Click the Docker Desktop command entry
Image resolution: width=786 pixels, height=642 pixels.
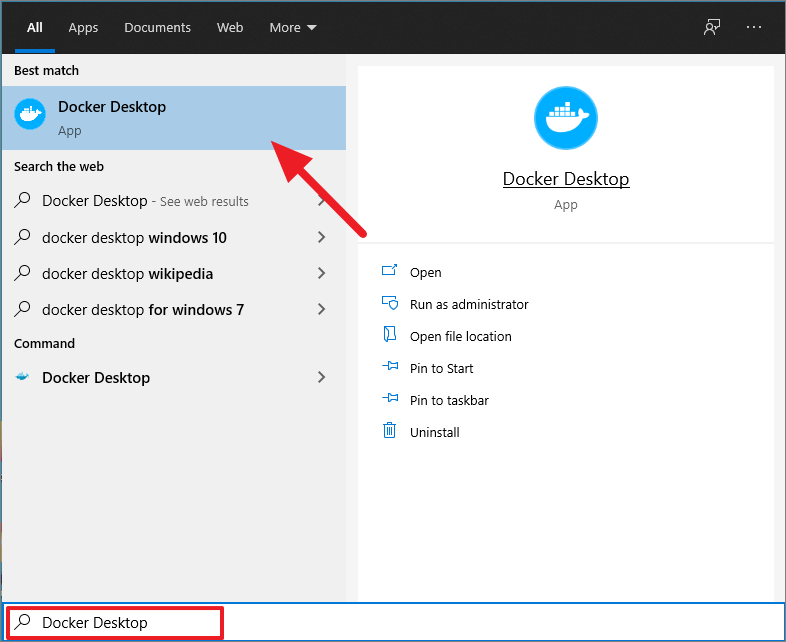tap(174, 377)
